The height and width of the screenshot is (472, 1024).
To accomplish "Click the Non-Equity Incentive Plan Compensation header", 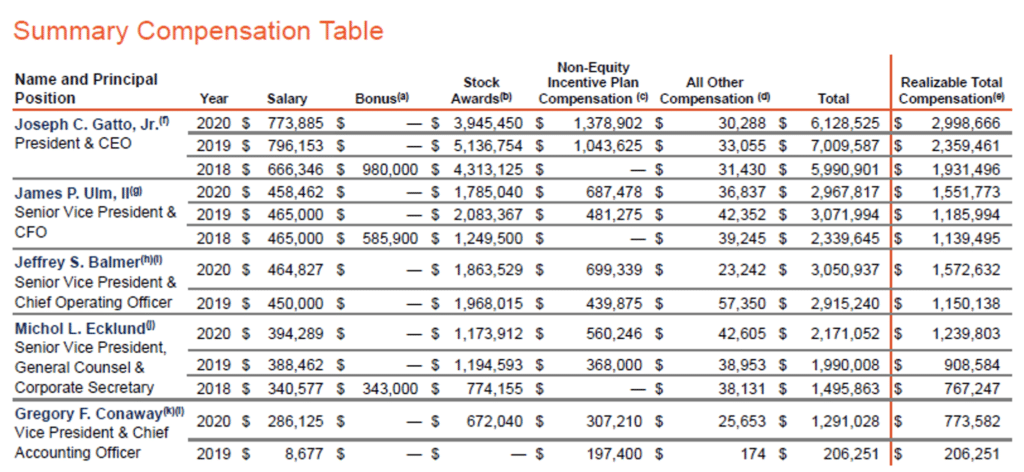I will pyautogui.click(x=593, y=84).
